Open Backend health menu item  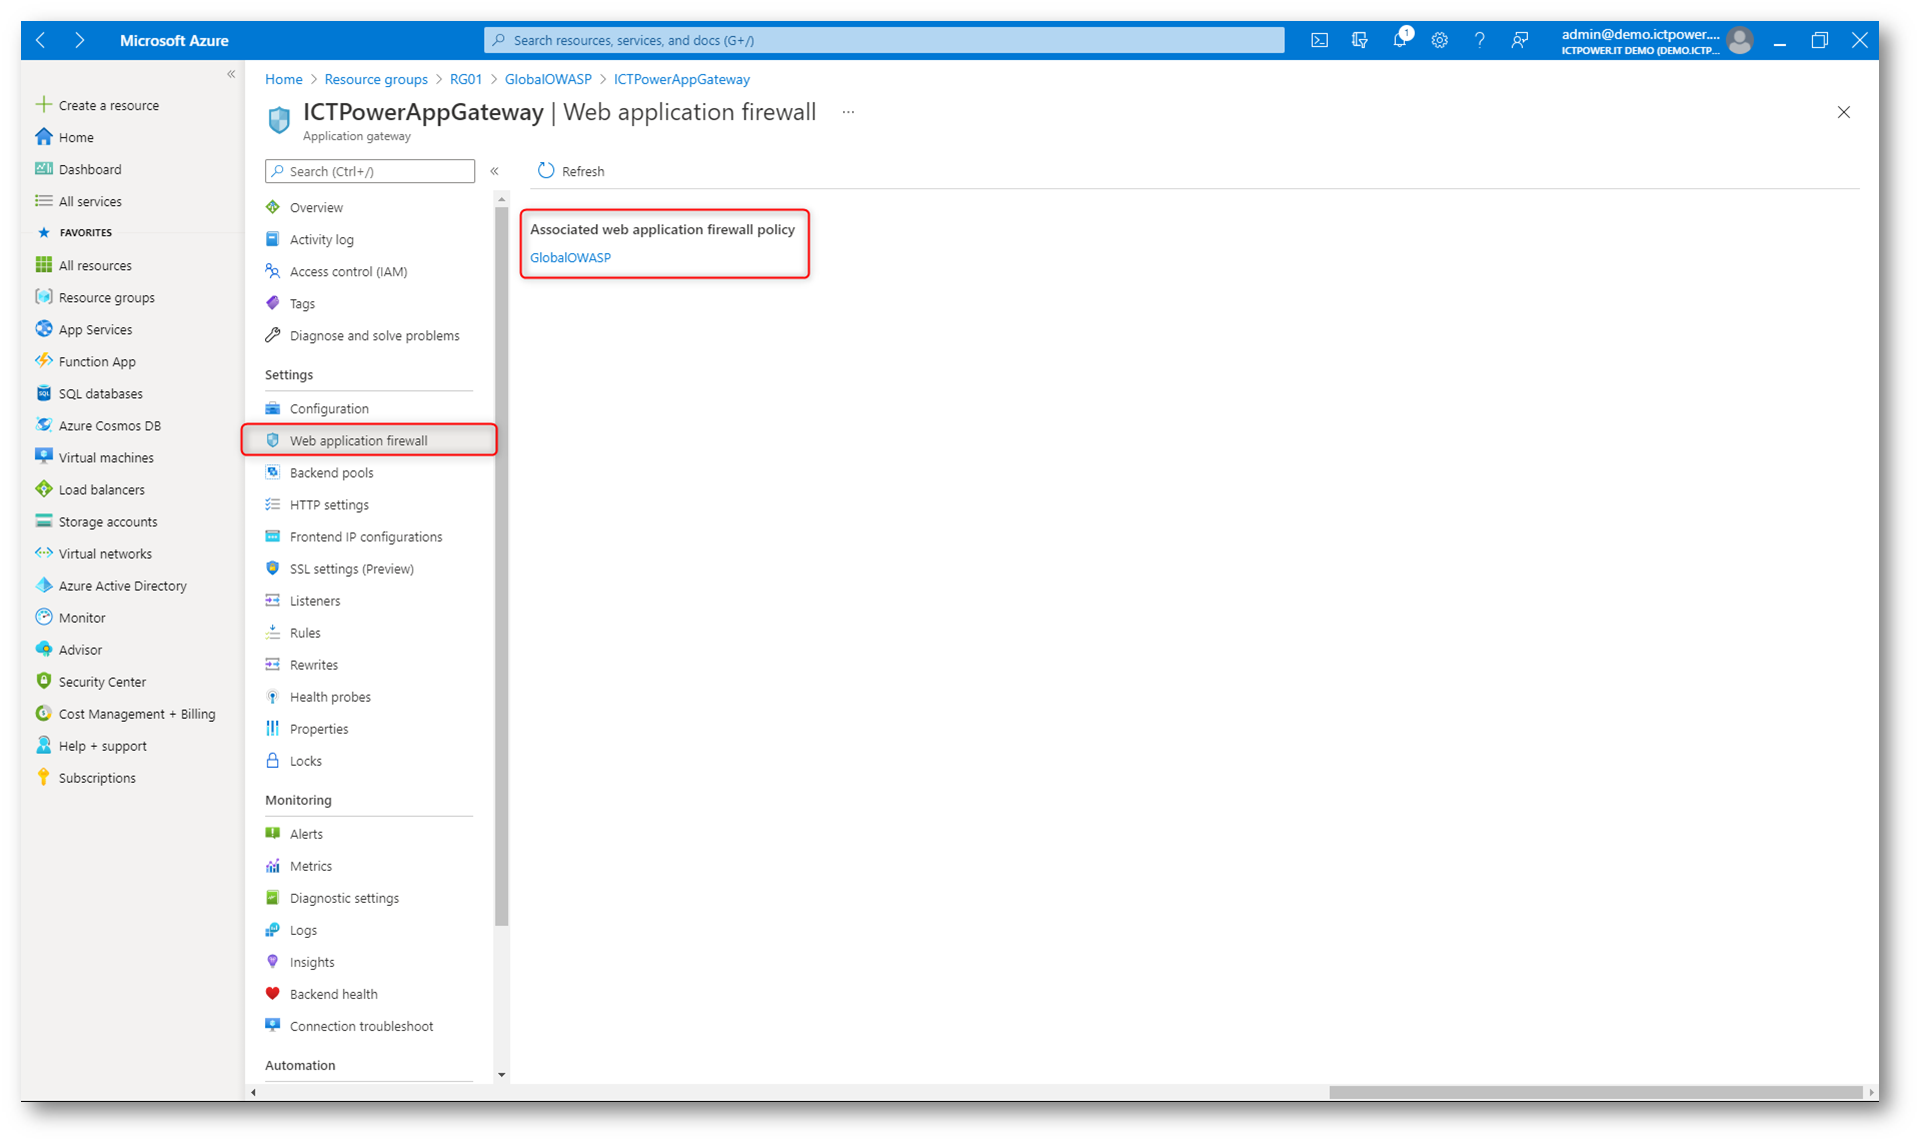coord(334,994)
